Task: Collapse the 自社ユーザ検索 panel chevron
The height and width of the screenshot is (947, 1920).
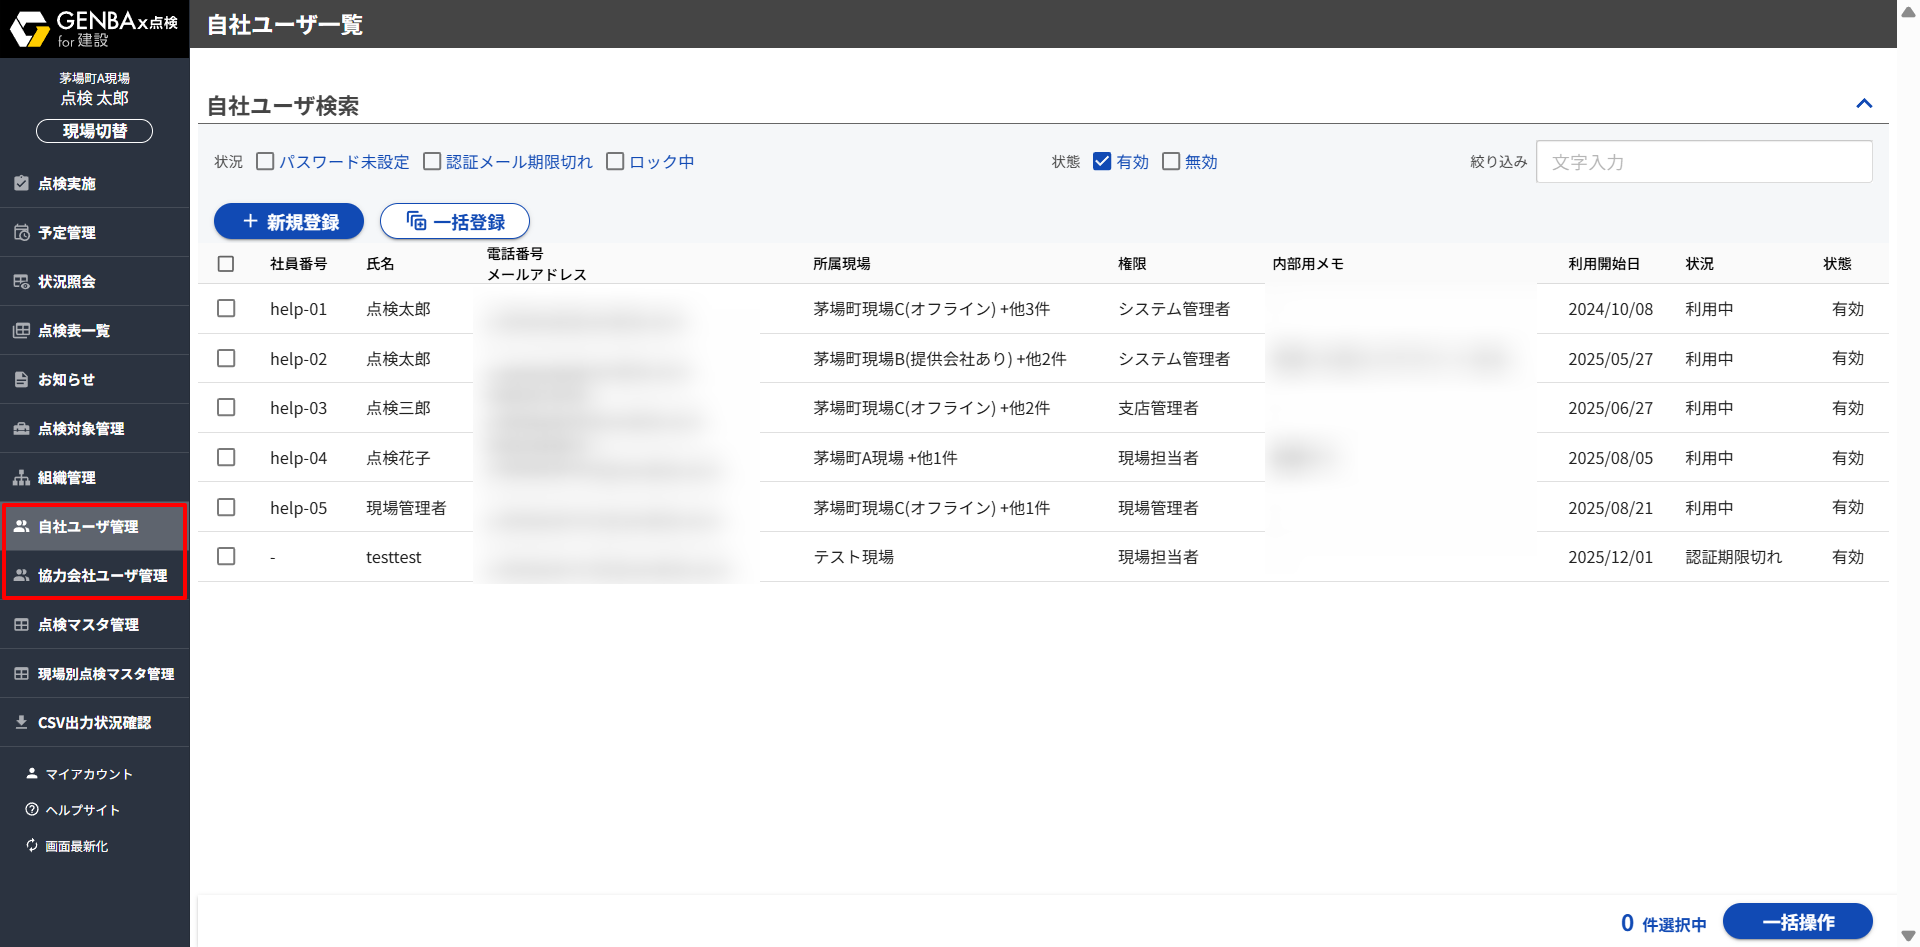Action: pyautogui.click(x=1863, y=104)
